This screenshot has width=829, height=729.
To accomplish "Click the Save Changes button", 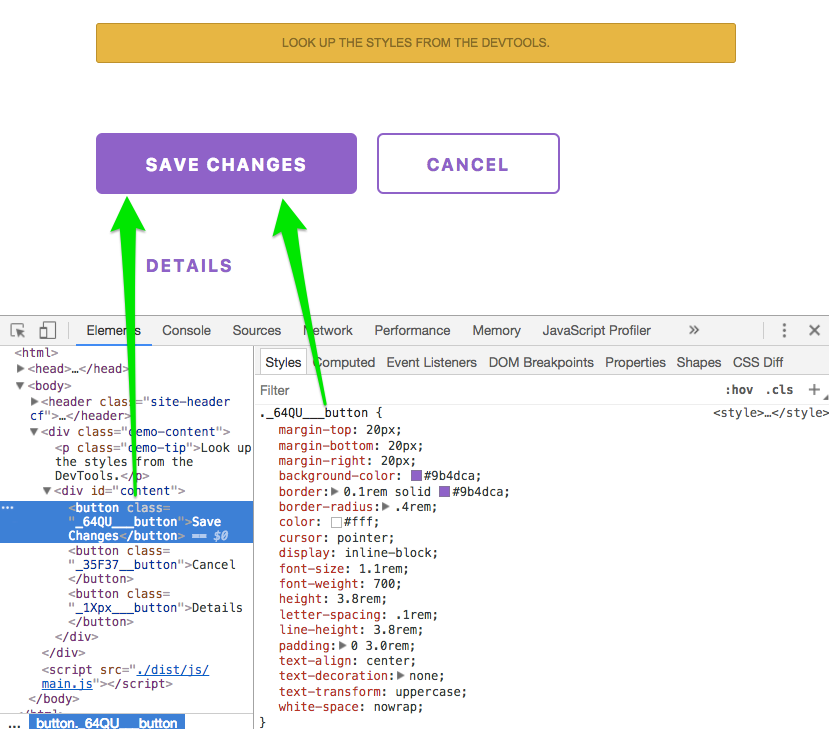I will click(226, 163).
